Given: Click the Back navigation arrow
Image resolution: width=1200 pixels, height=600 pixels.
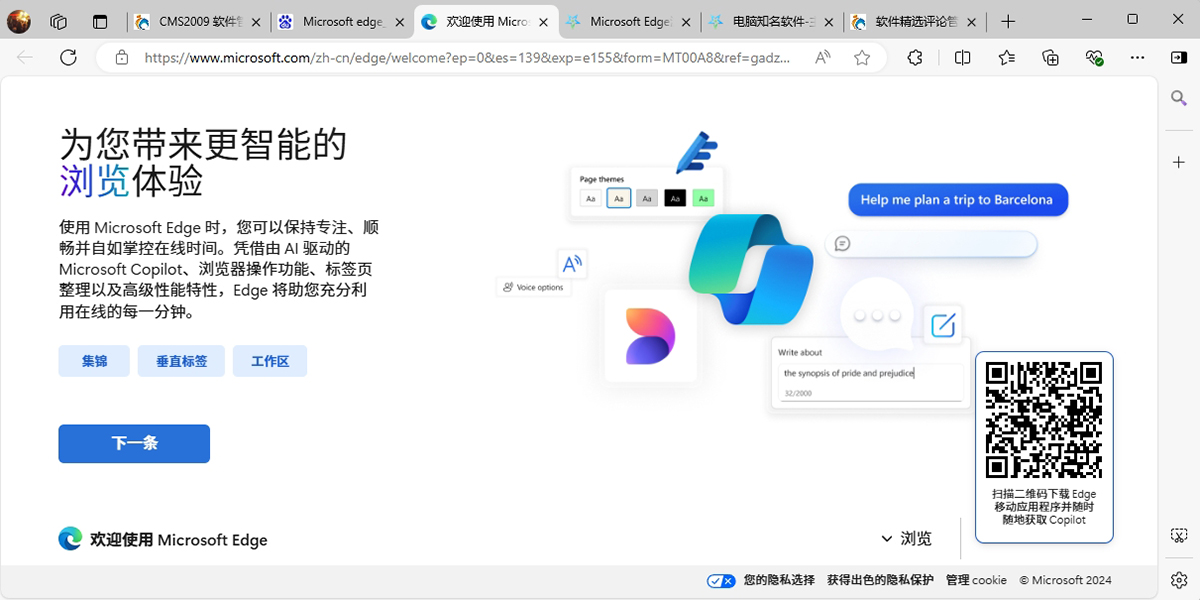Looking at the screenshot, I should tap(25, 58).
